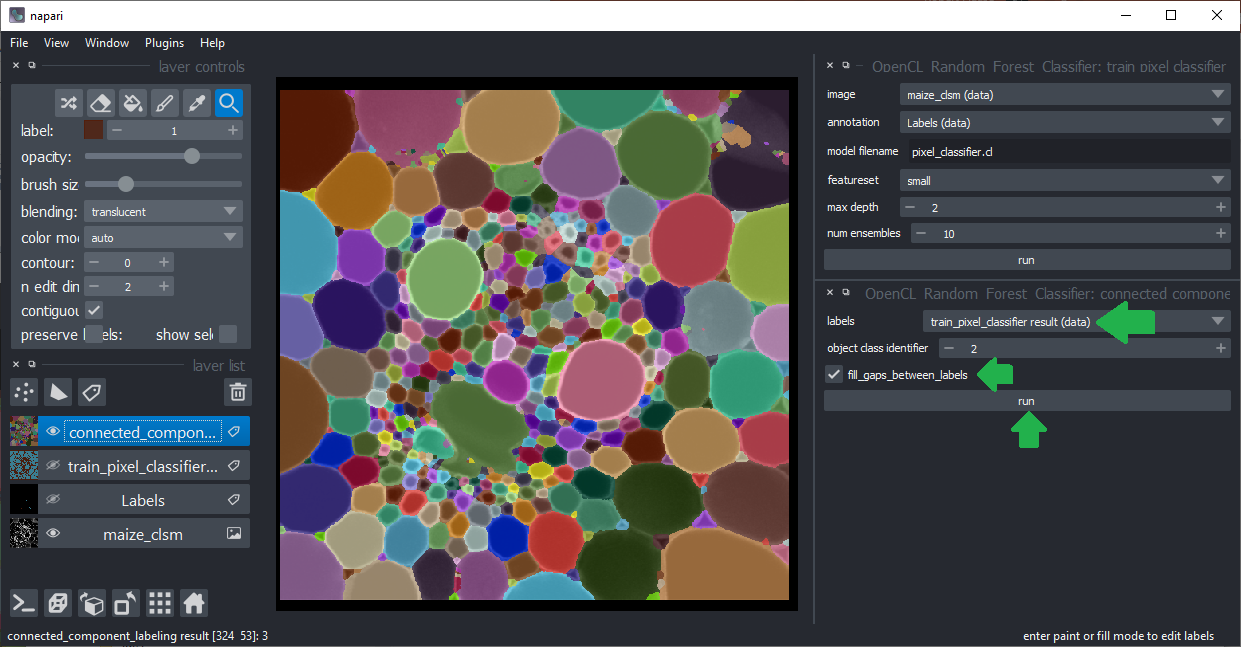Hide the maize_clsm layer

point(53,534)
